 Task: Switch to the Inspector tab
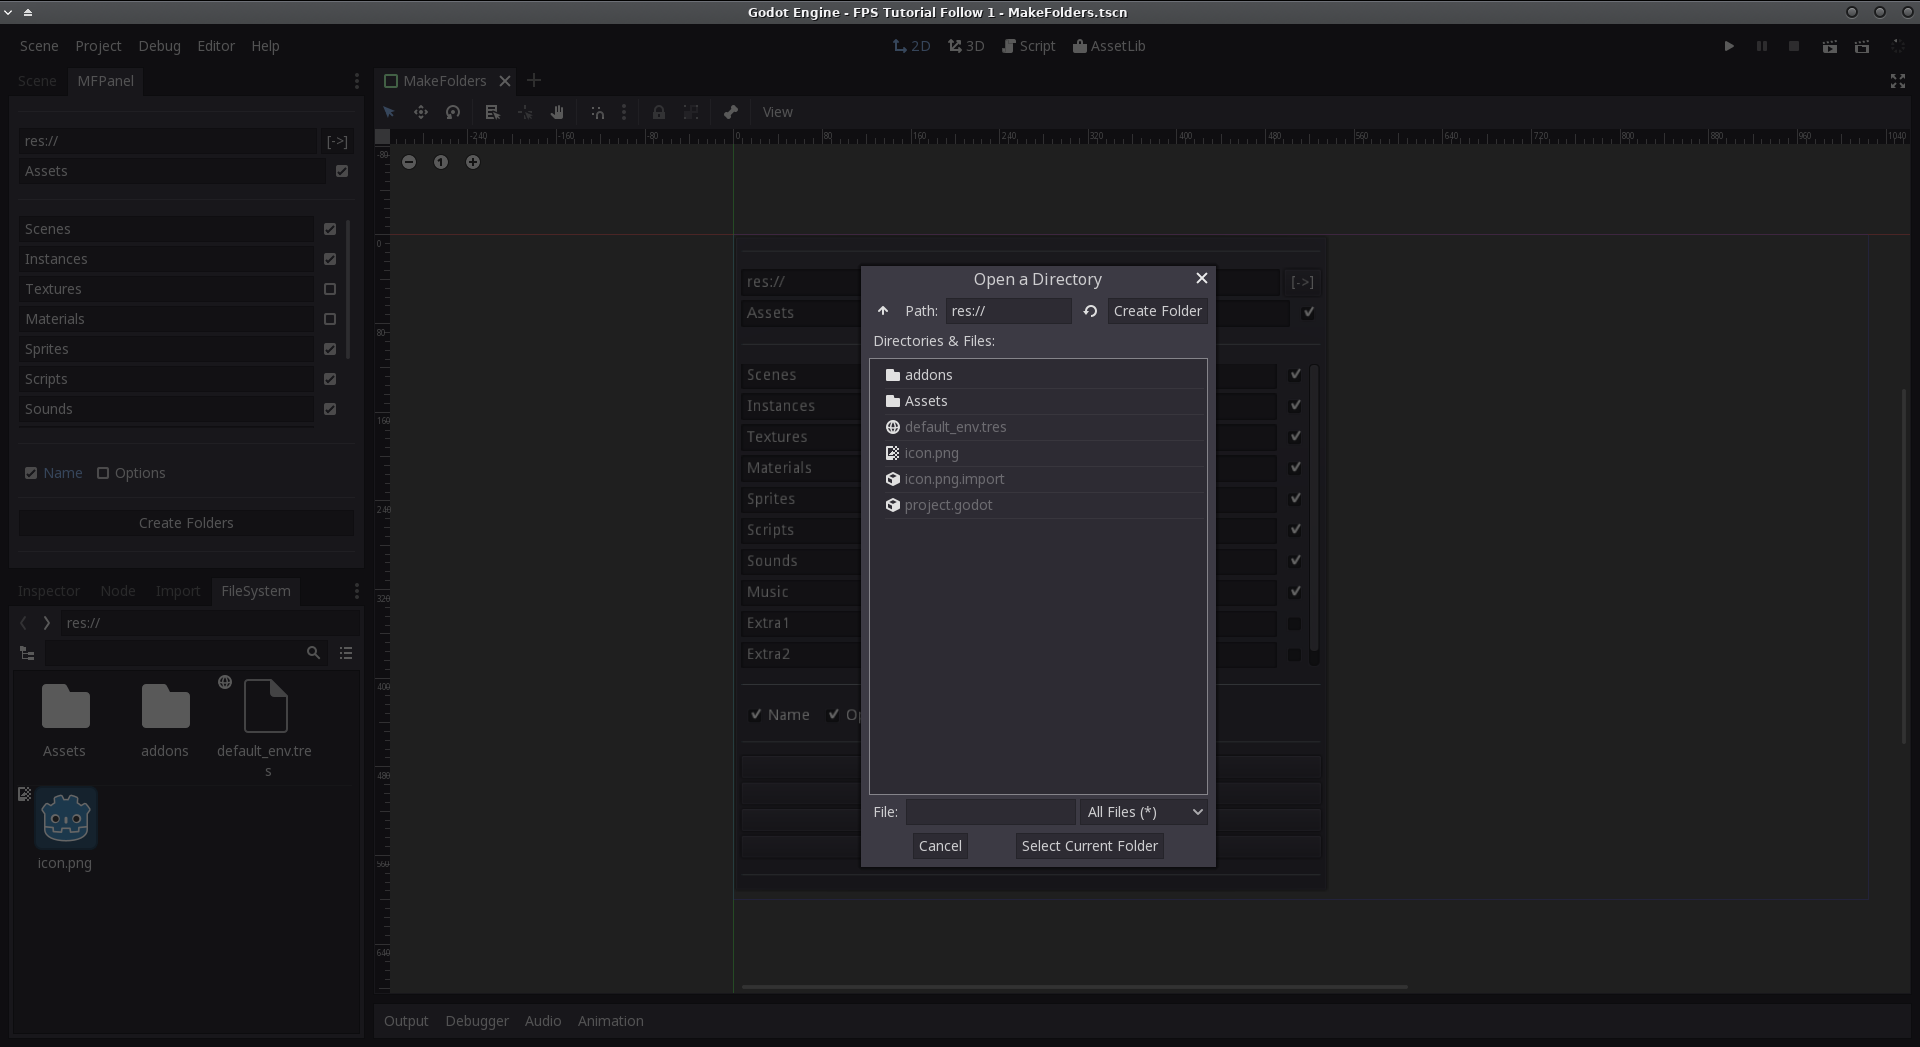click(49, 591)
